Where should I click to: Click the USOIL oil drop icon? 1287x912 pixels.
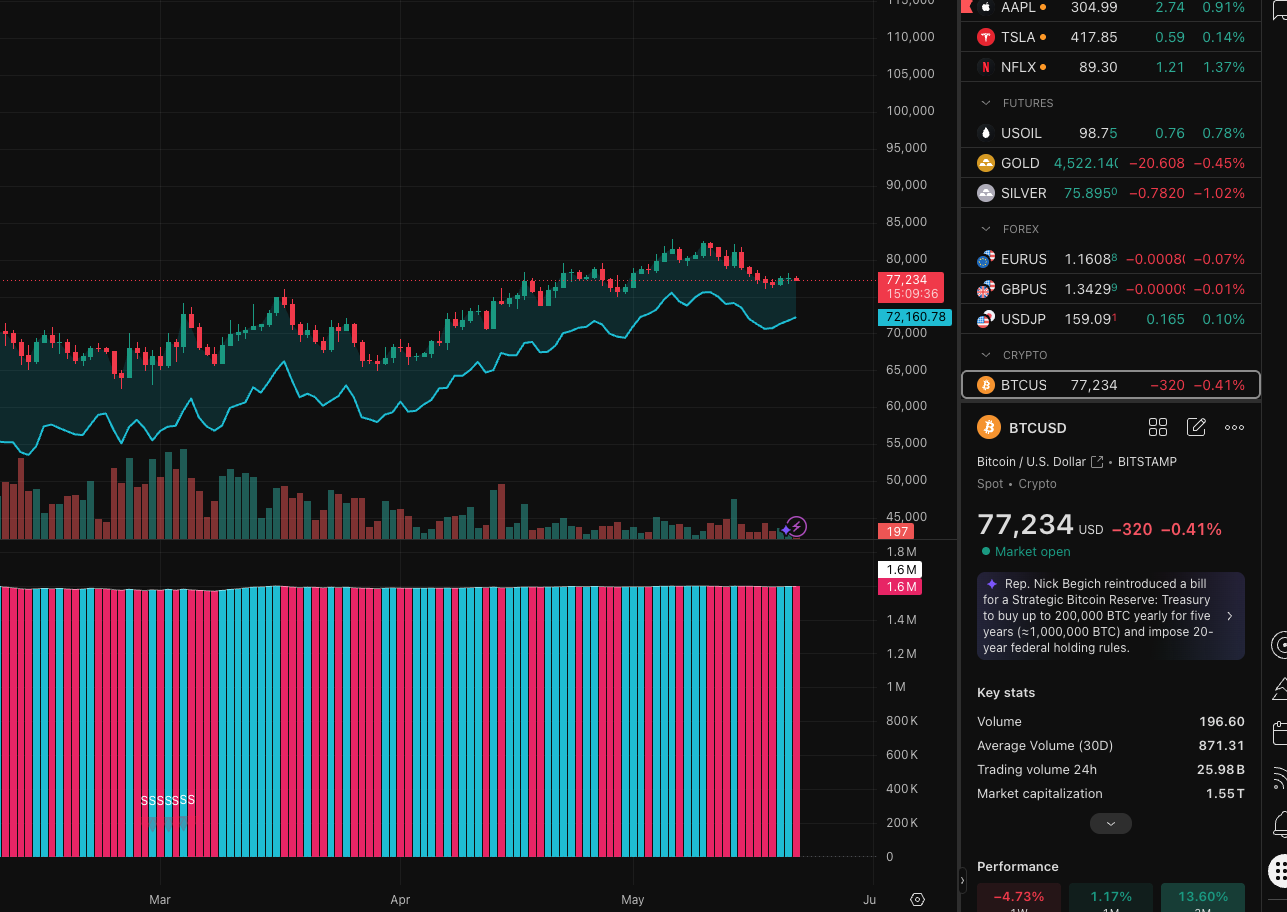[x=985, y=133]
